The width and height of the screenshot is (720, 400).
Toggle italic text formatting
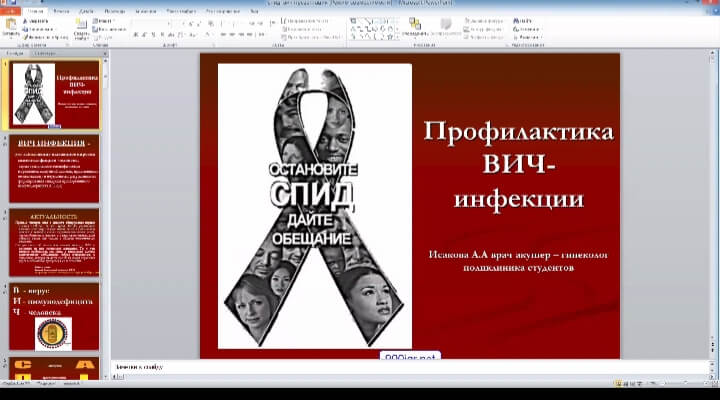(x=145, y=34)
